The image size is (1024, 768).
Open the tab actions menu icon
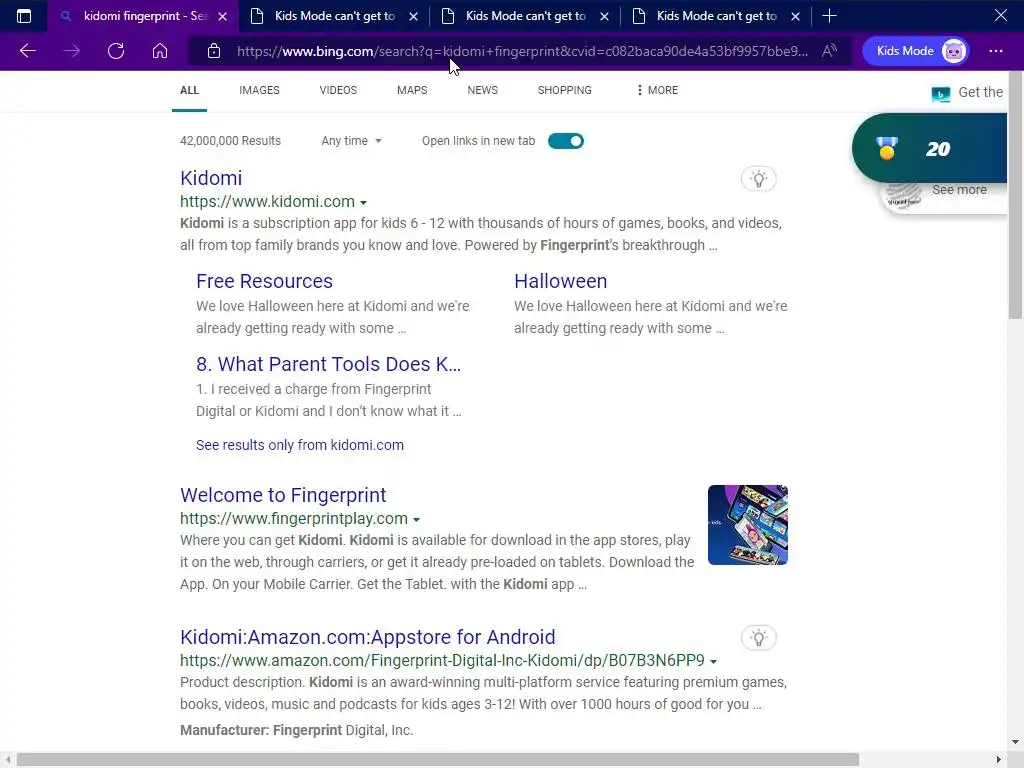pyautogui.click(x=24, y=16)
